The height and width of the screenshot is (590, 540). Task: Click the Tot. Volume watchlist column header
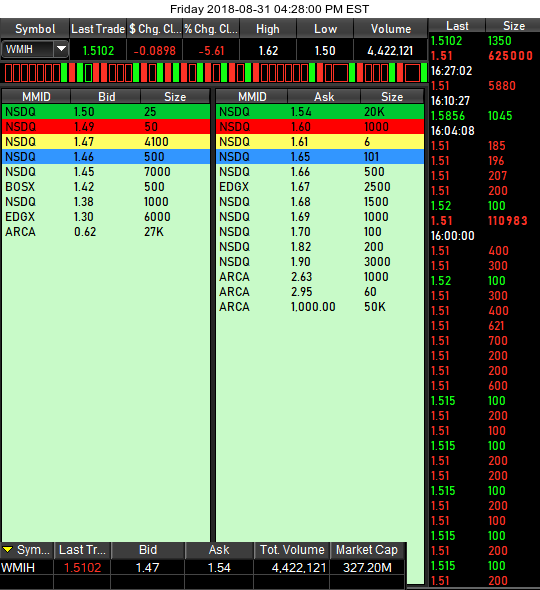(292, 550)
